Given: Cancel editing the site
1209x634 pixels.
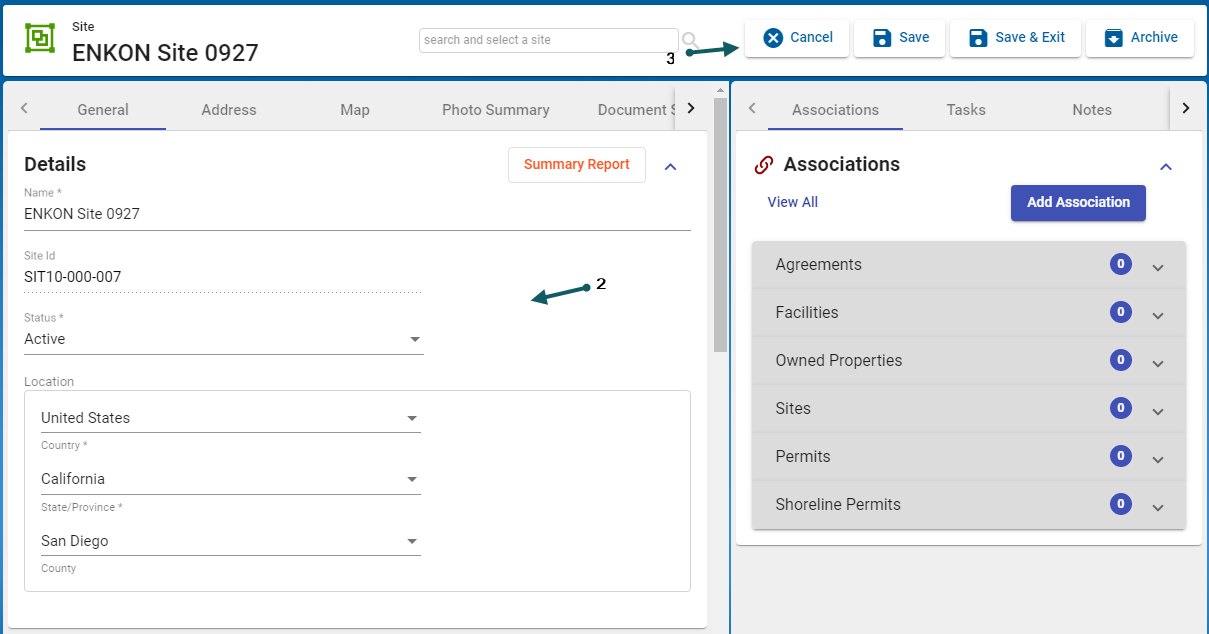Looking at the screenshot, I should [797, 38].
